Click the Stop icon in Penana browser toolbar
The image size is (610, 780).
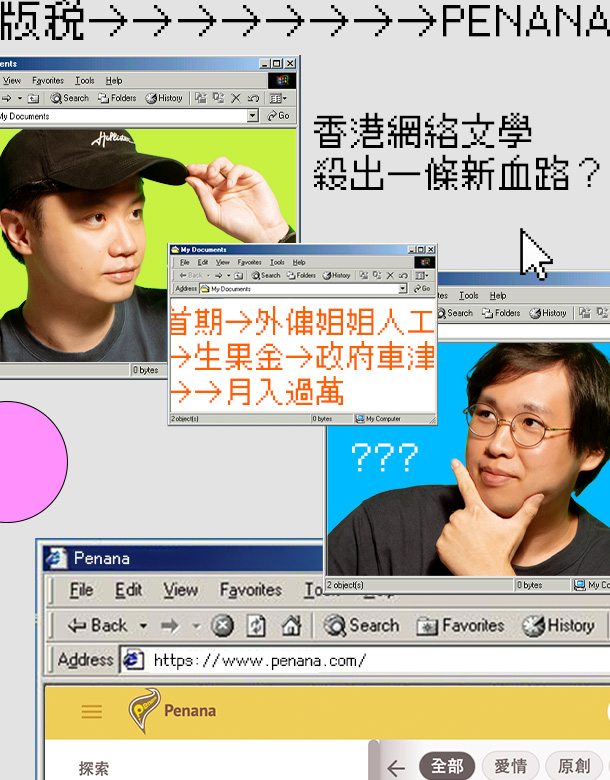pyautogui.click(x=222, y=626)
